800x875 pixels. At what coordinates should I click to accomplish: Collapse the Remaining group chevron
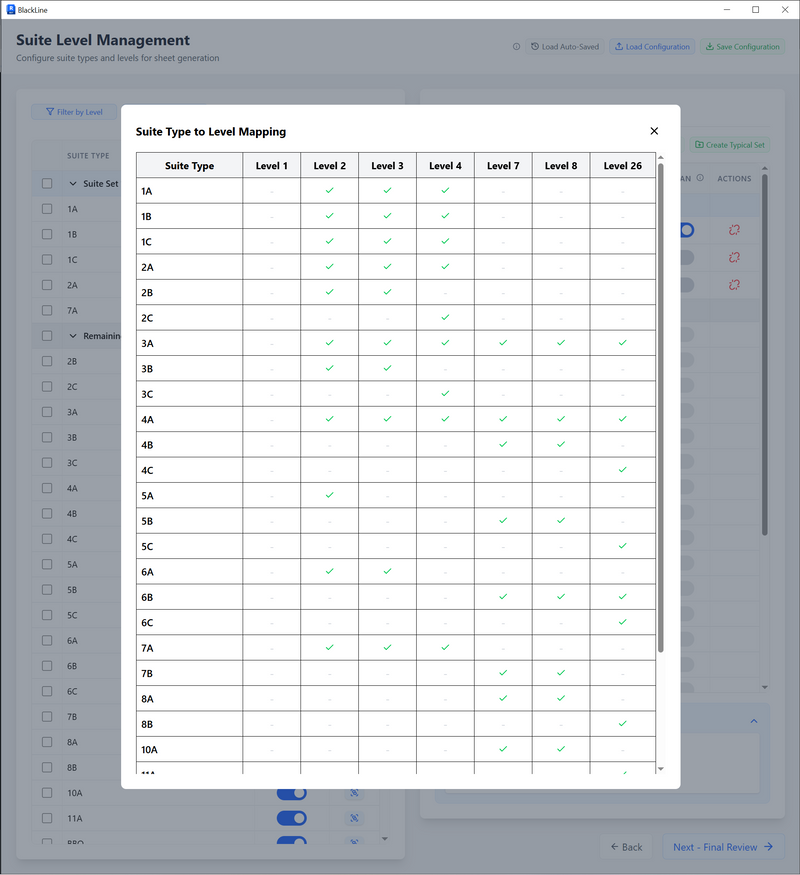(73, 336)
